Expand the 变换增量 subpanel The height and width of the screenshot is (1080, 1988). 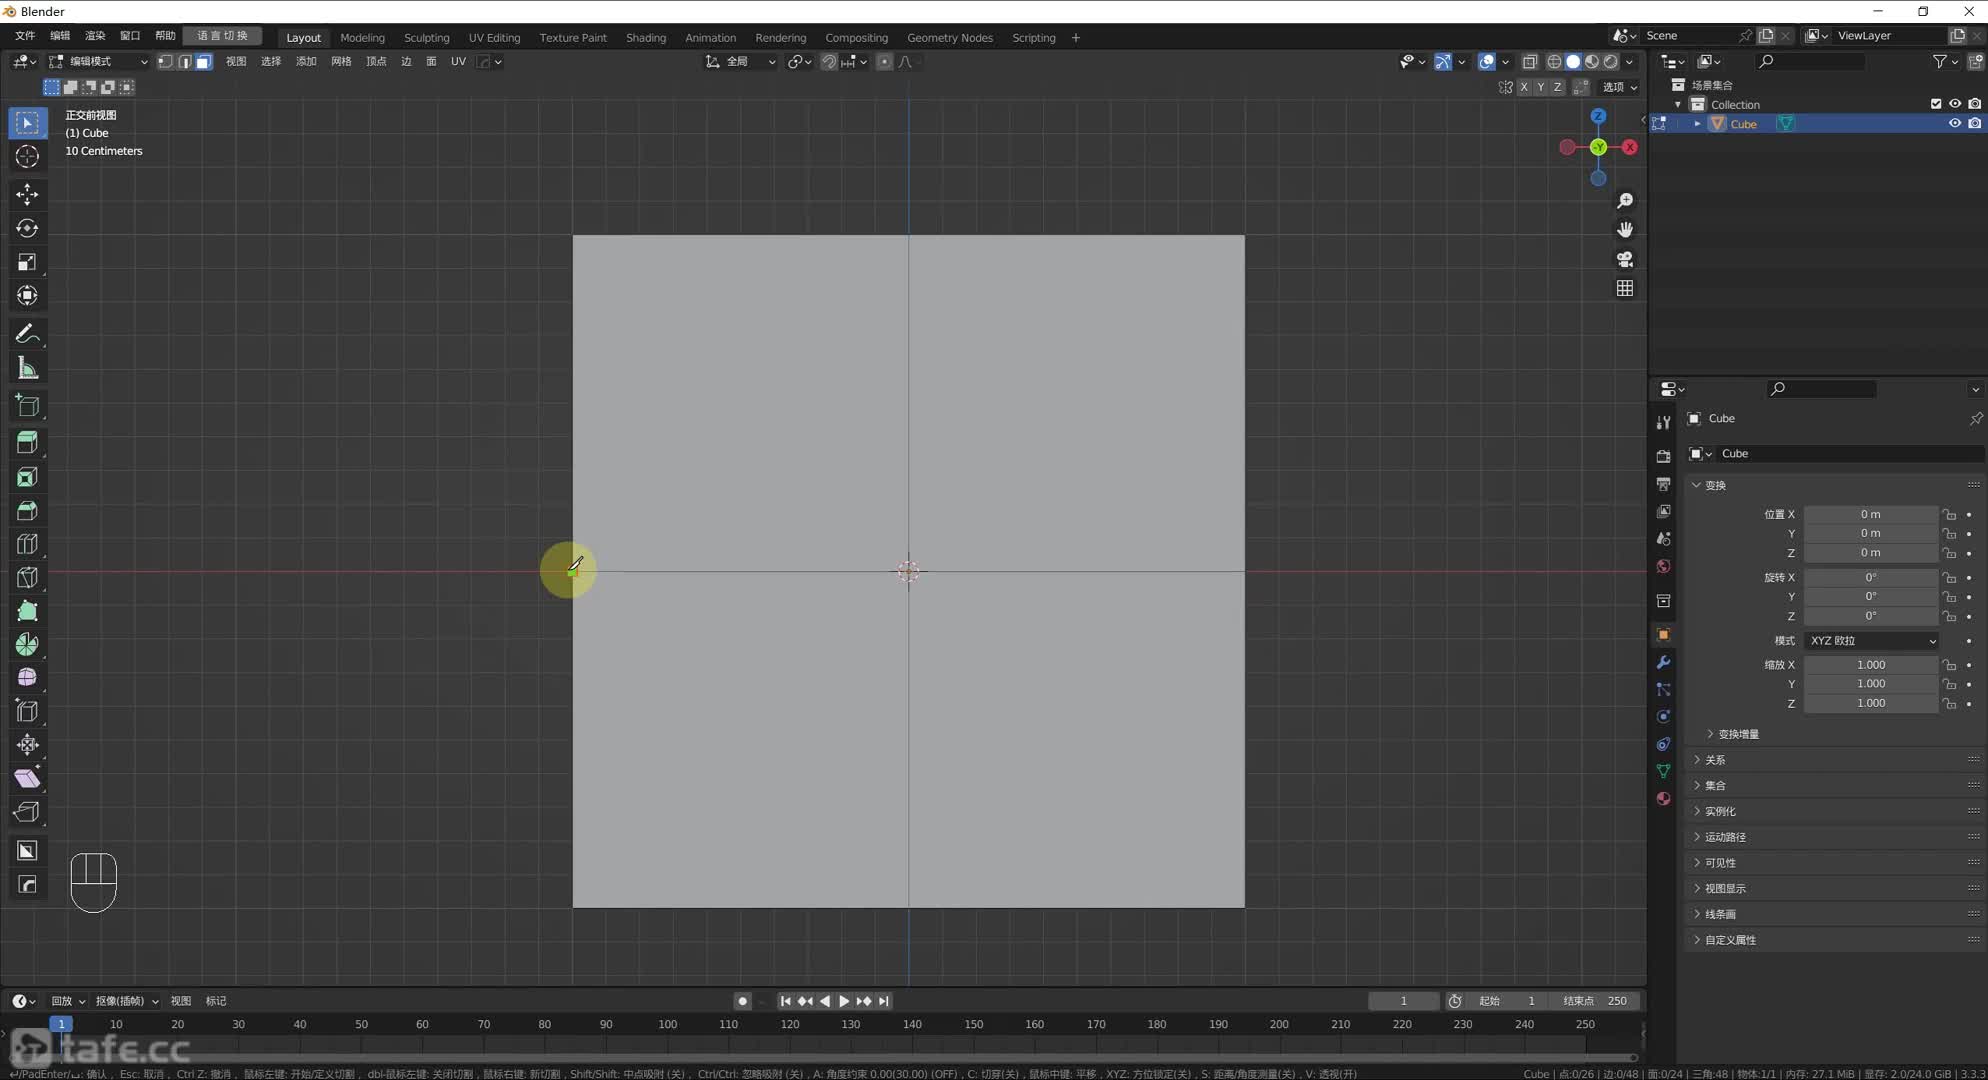1738,734
